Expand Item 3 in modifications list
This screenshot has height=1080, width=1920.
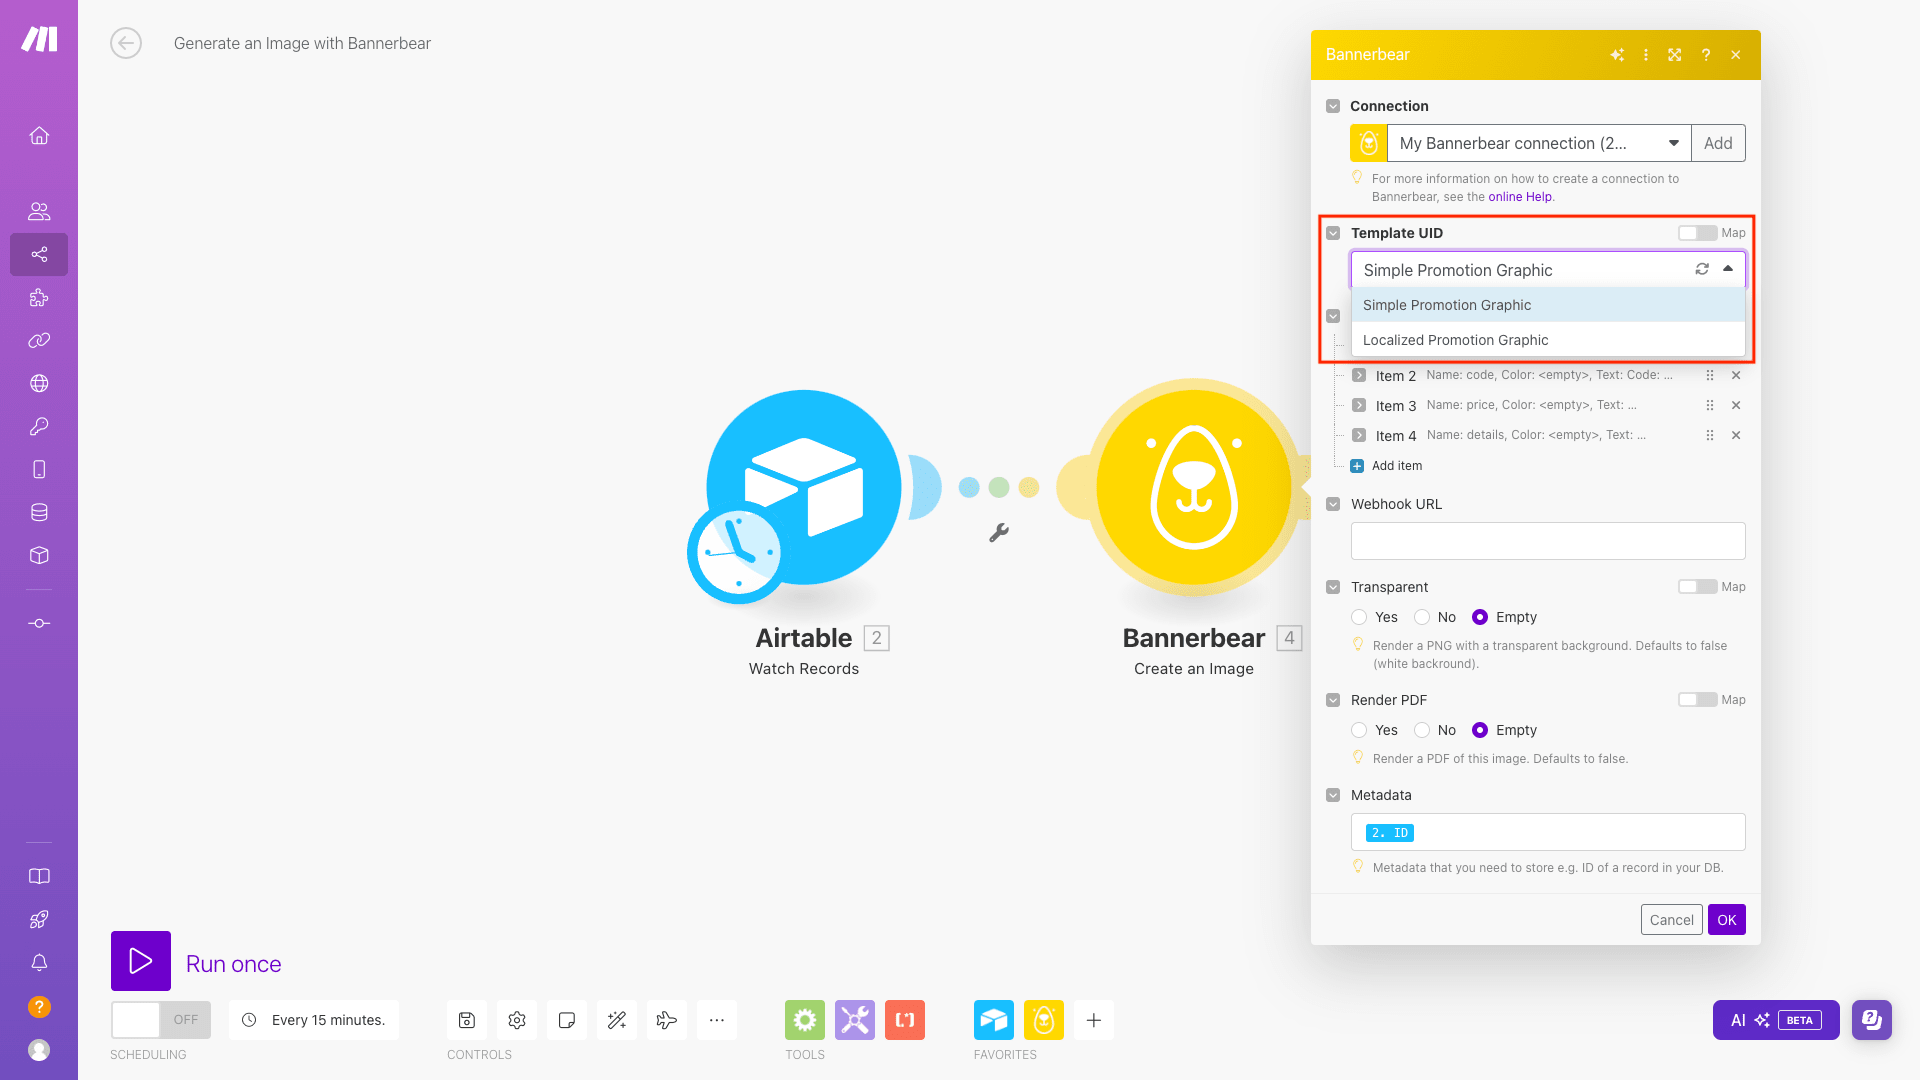tap(1359, 406)
